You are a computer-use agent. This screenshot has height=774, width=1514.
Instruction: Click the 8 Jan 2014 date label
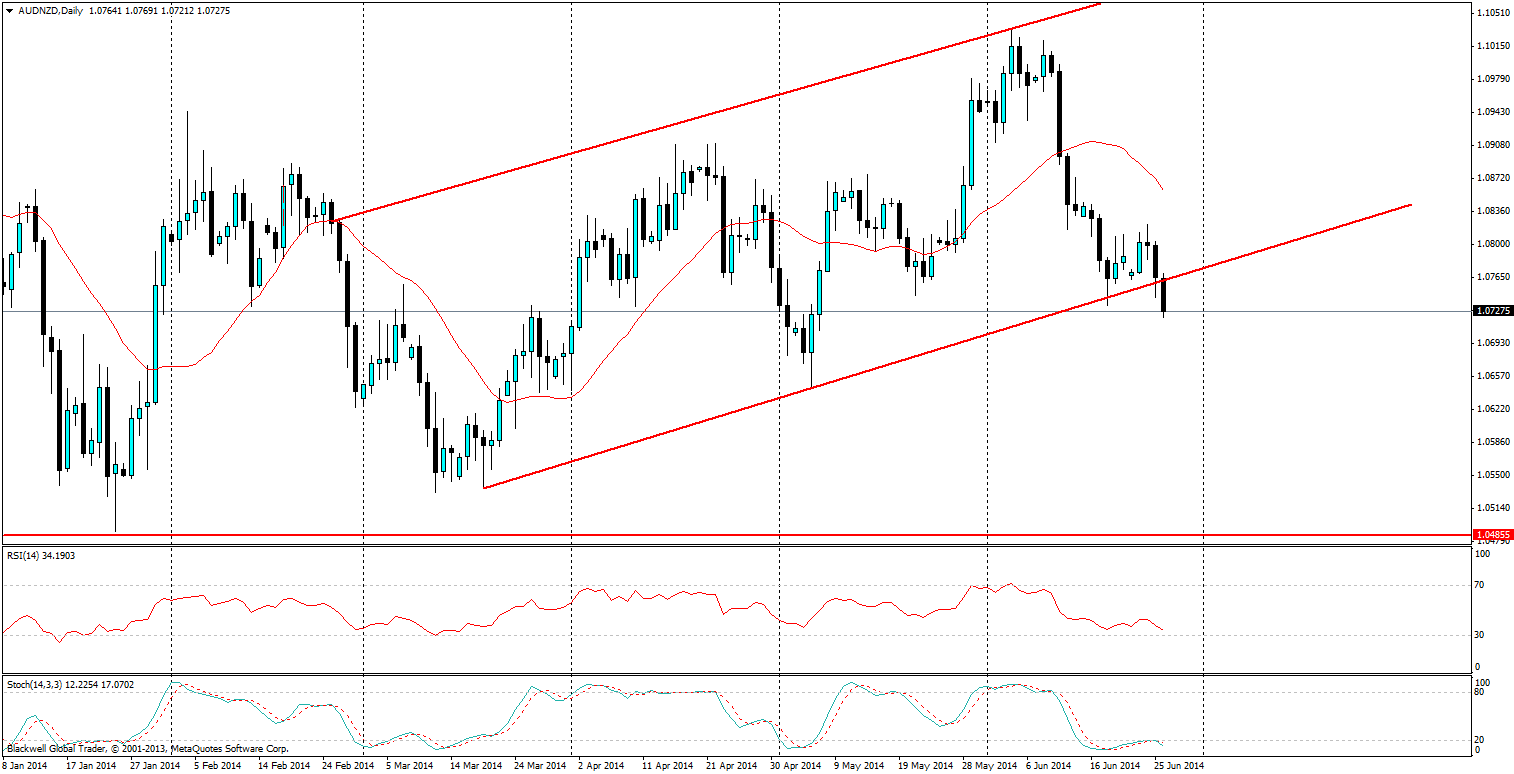[x=25, y=766]
